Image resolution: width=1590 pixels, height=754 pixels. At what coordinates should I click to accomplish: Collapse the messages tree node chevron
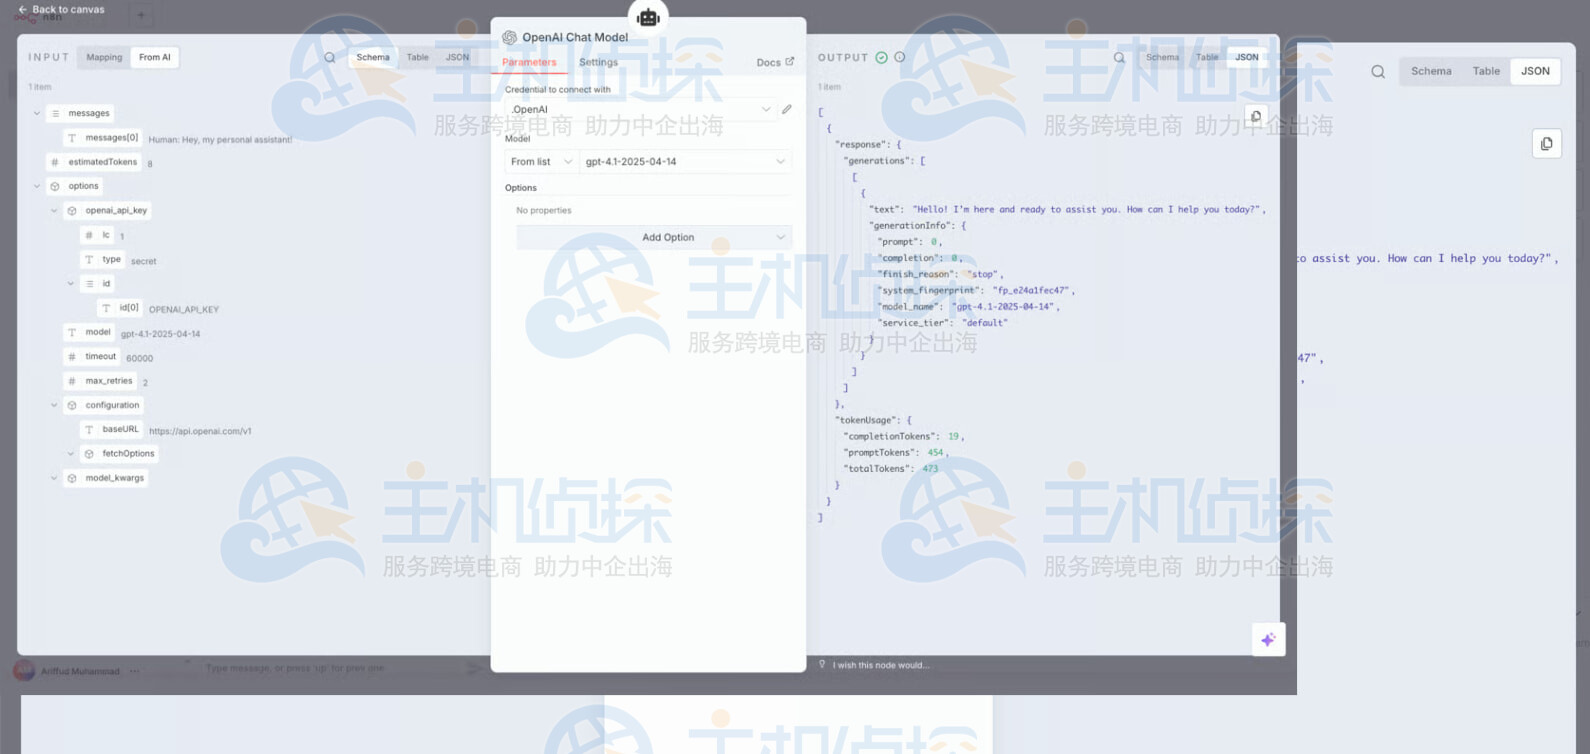[x=37, y=113]
